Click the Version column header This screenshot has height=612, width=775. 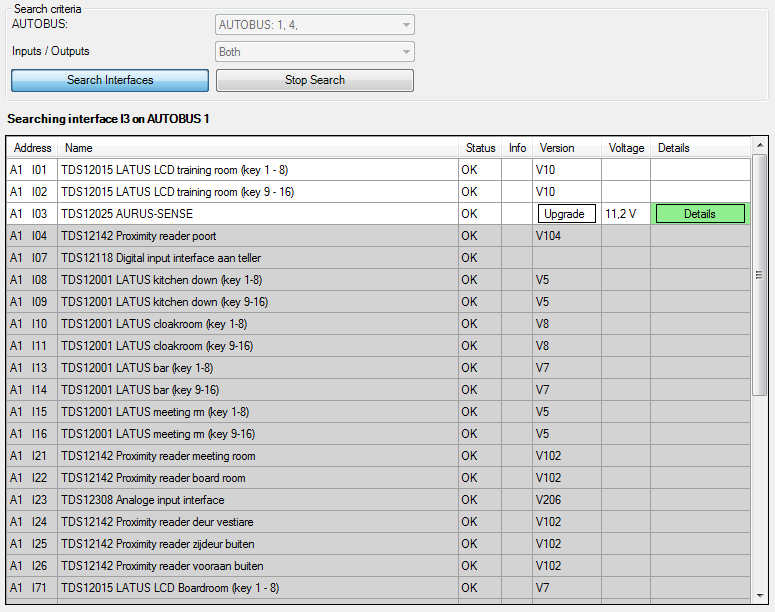click(557, 148)
